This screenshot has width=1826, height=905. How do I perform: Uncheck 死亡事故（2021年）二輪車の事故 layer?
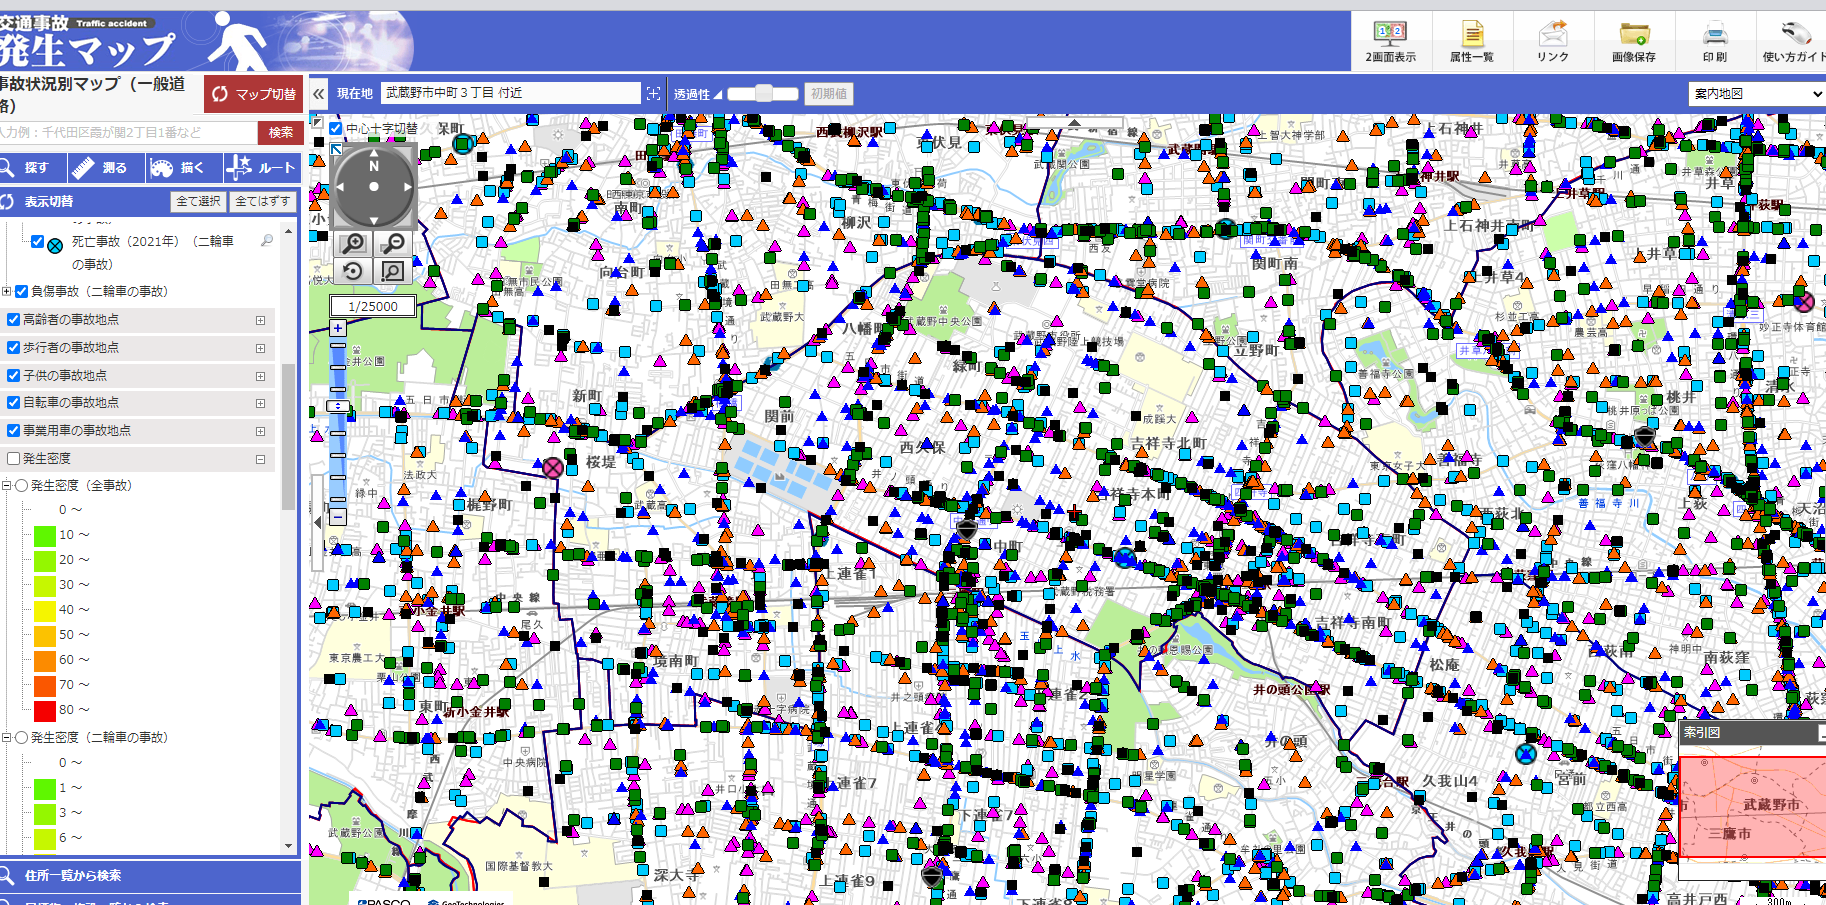point(37,241)
